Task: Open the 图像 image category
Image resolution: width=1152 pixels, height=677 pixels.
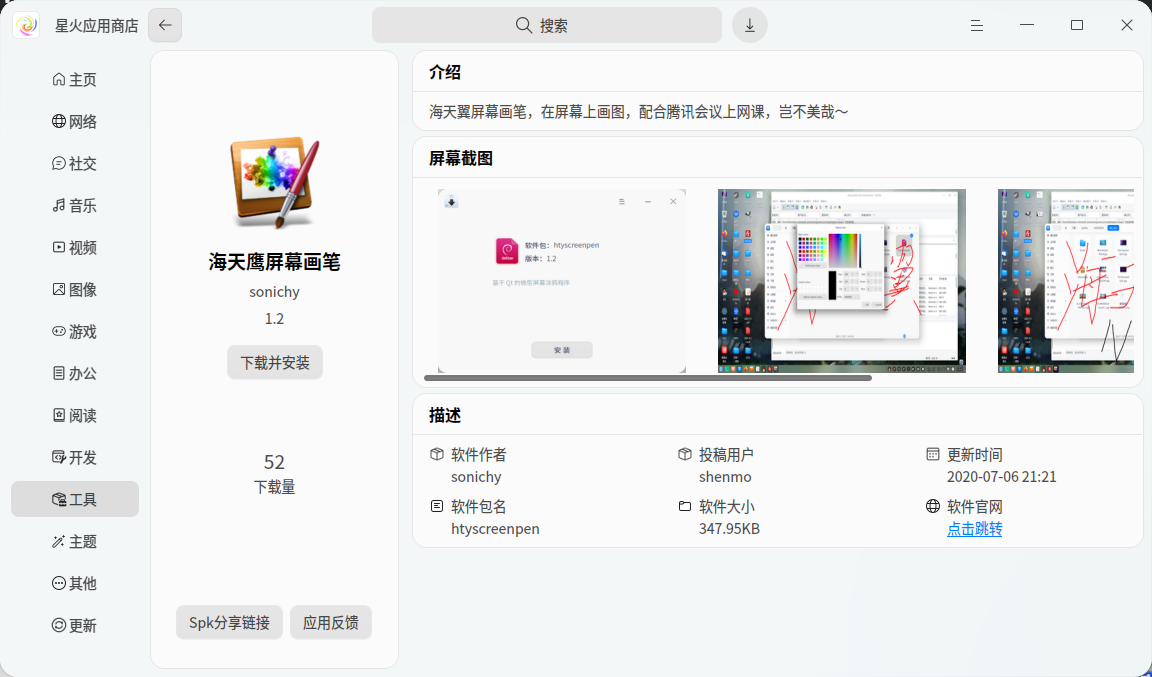Action: pos(75,289)
